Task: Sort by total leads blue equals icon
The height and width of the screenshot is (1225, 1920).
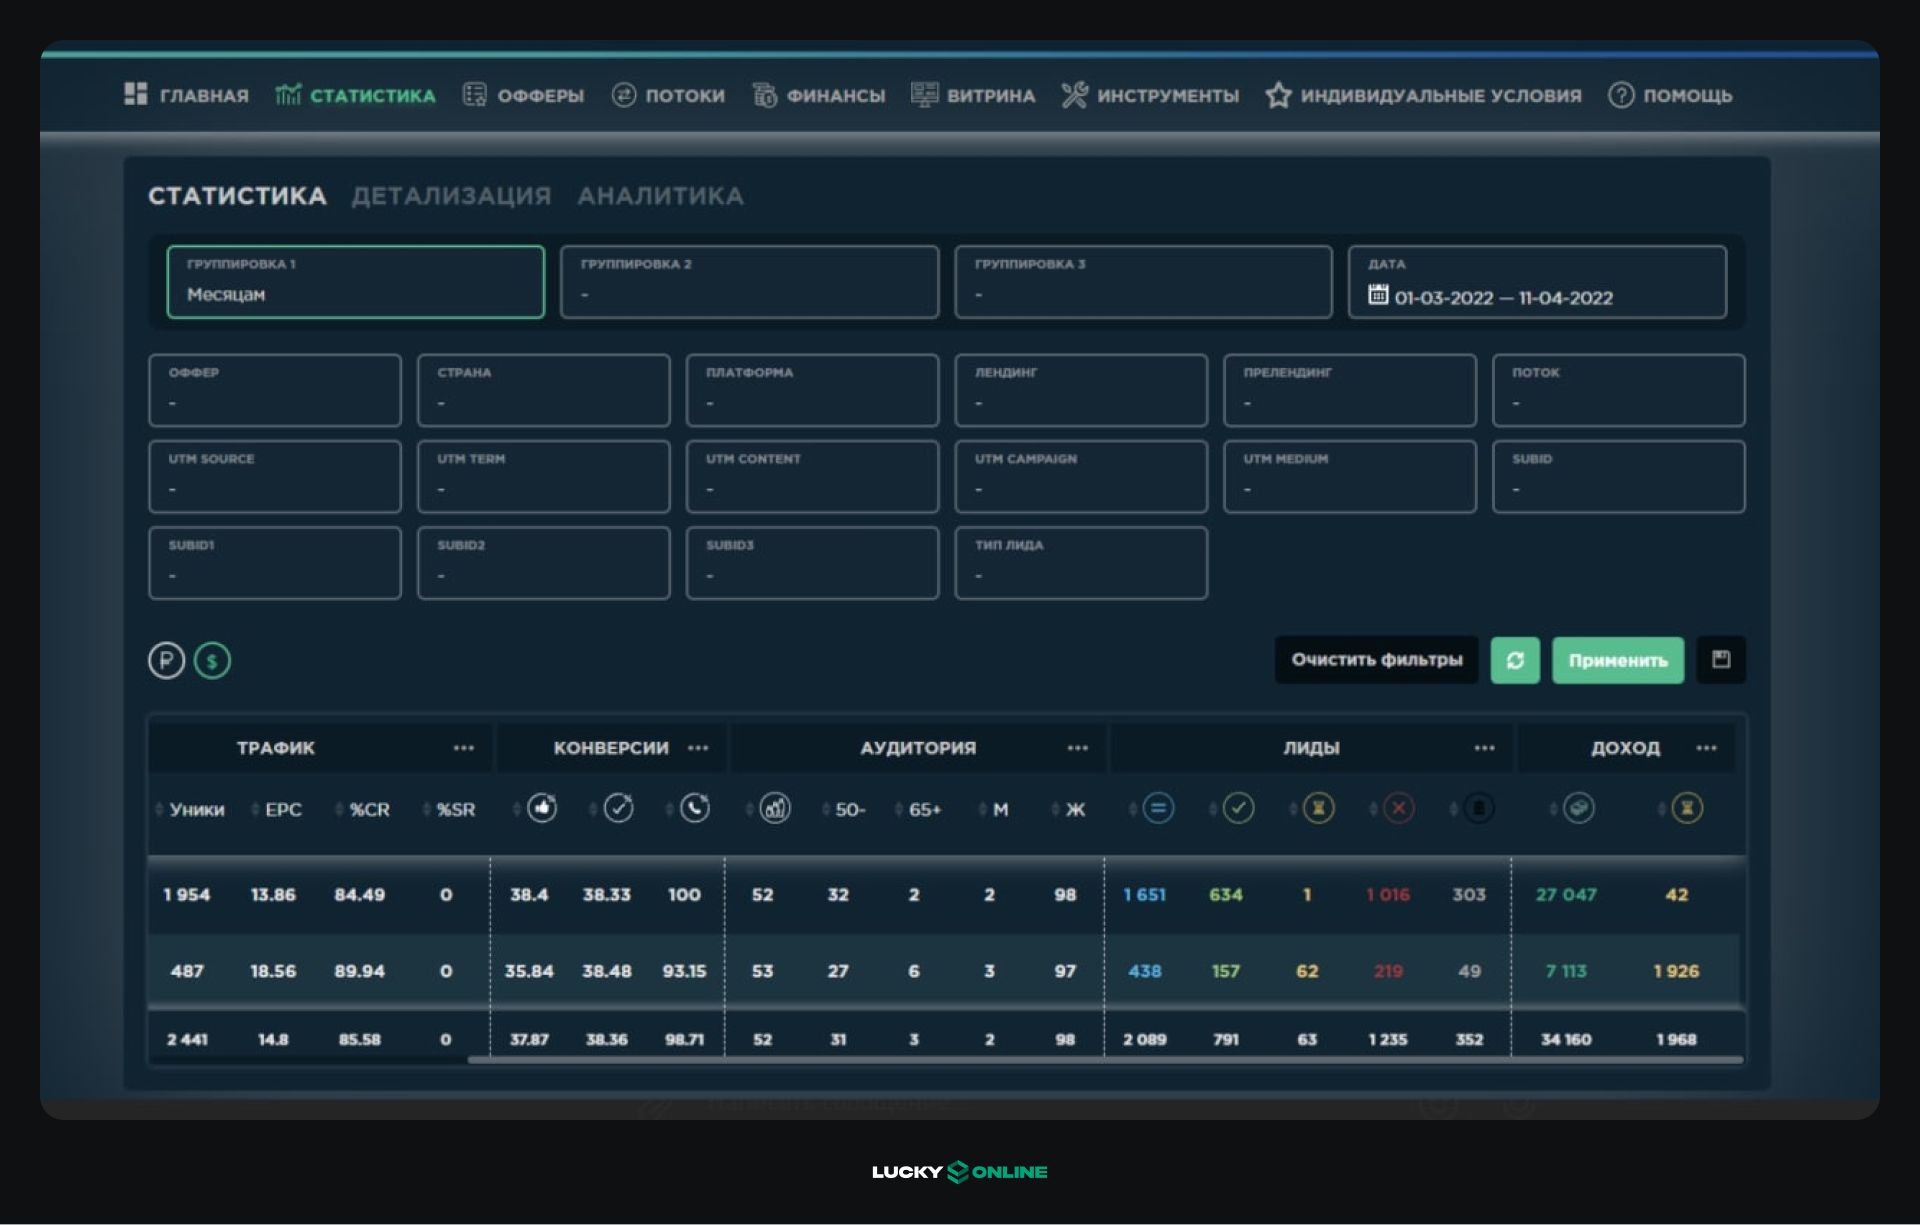Action: click(1158, 808)
